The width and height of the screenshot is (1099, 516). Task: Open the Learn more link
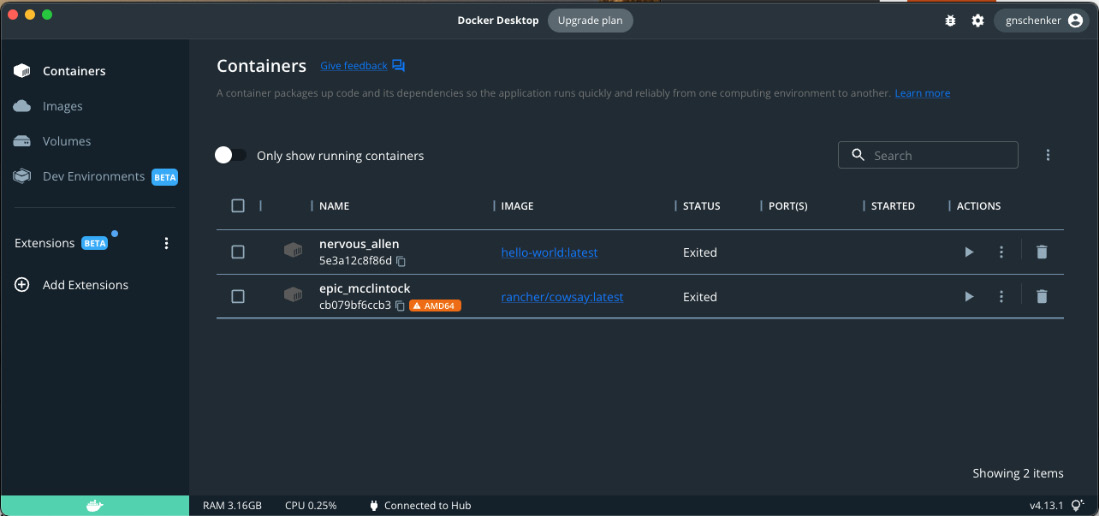(x=922, y=93)
